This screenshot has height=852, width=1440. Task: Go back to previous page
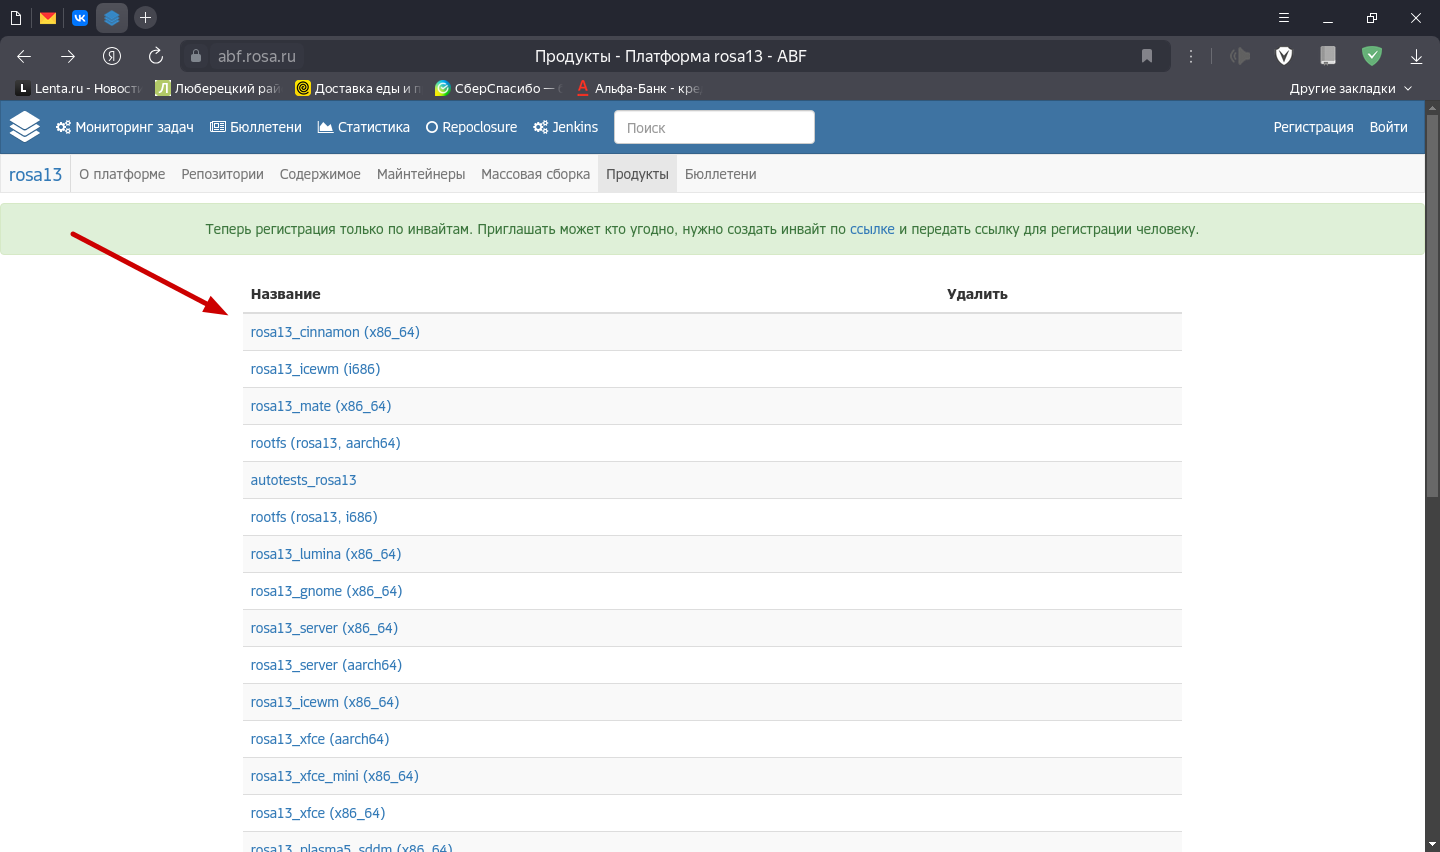(24, 56)
